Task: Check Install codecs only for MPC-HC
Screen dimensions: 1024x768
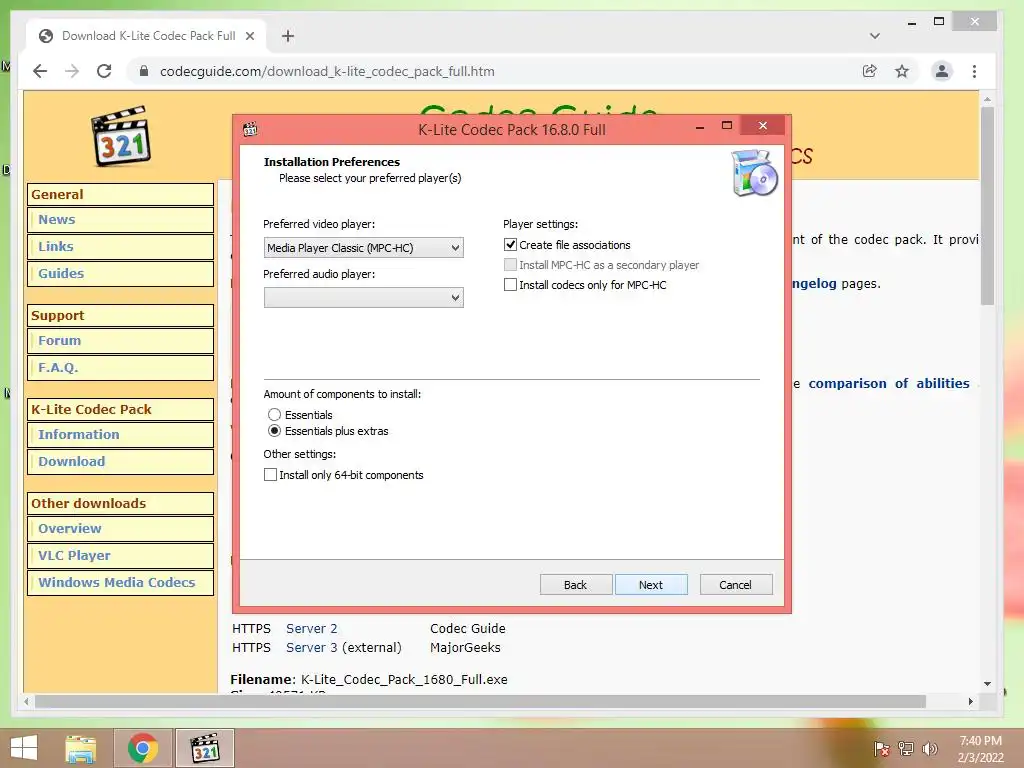Action: coord(510,285)
